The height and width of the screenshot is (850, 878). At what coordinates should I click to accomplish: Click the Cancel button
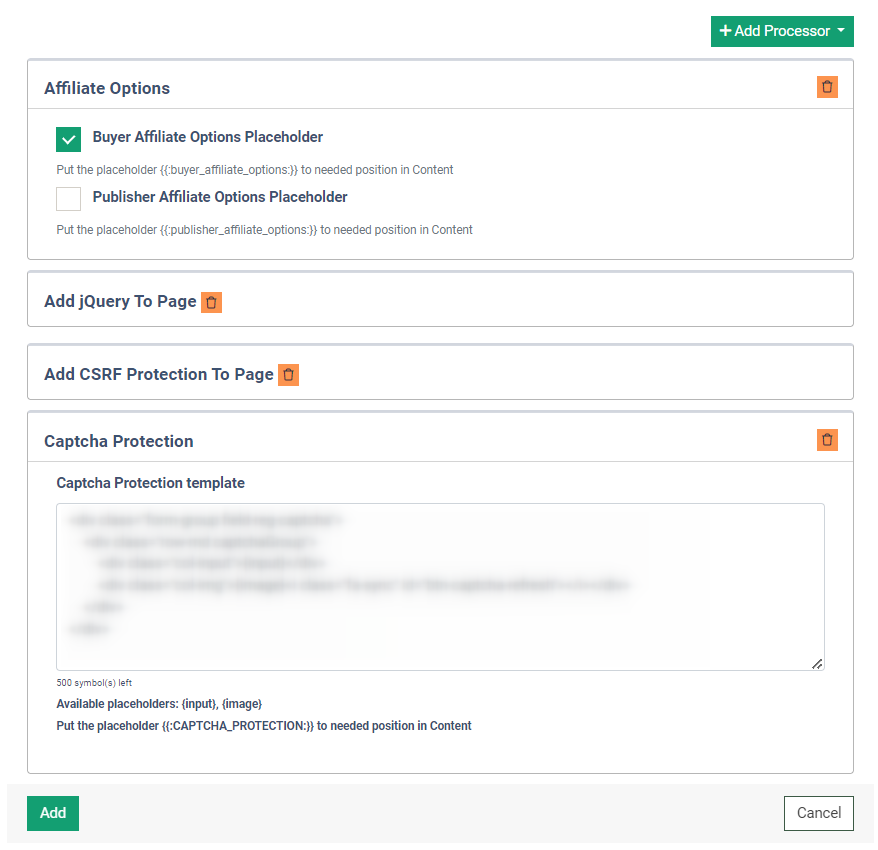click(818, 813)
